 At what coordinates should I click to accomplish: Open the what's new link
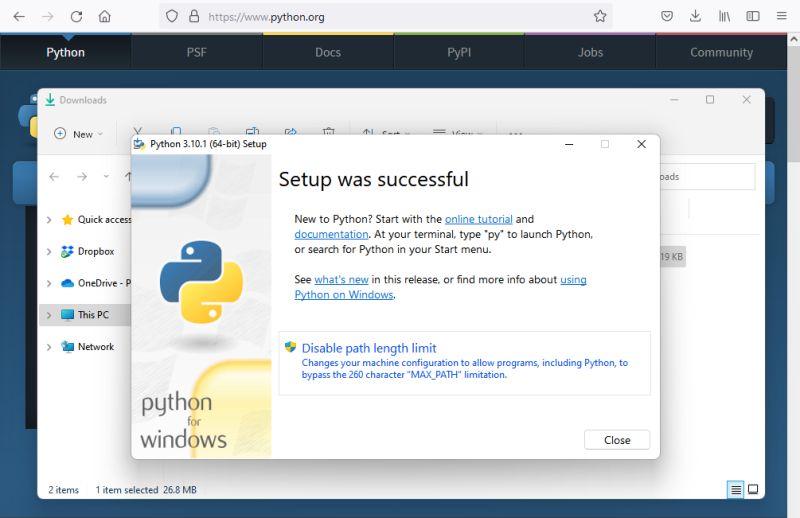pos(341,280)
